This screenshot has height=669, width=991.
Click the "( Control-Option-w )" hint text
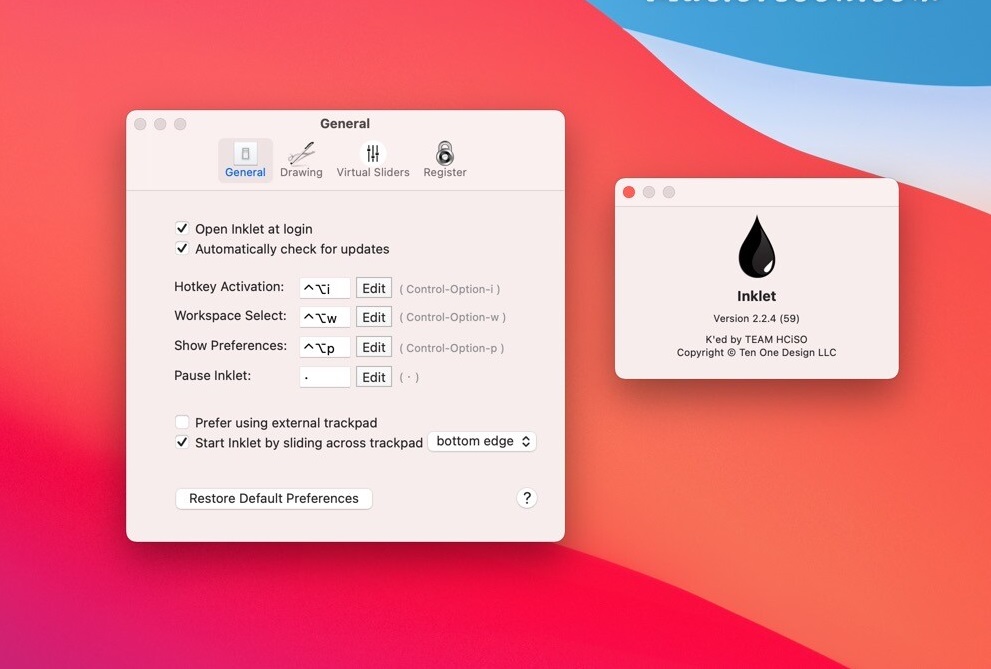coord(453,317)
